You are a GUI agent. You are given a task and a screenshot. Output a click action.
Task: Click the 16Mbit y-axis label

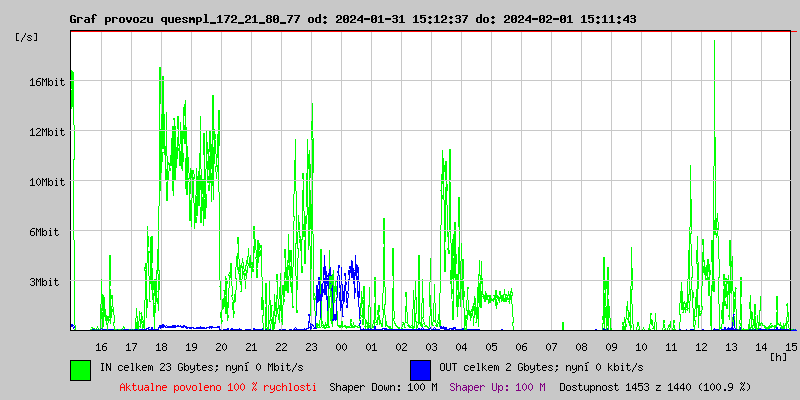coord(47,82)
